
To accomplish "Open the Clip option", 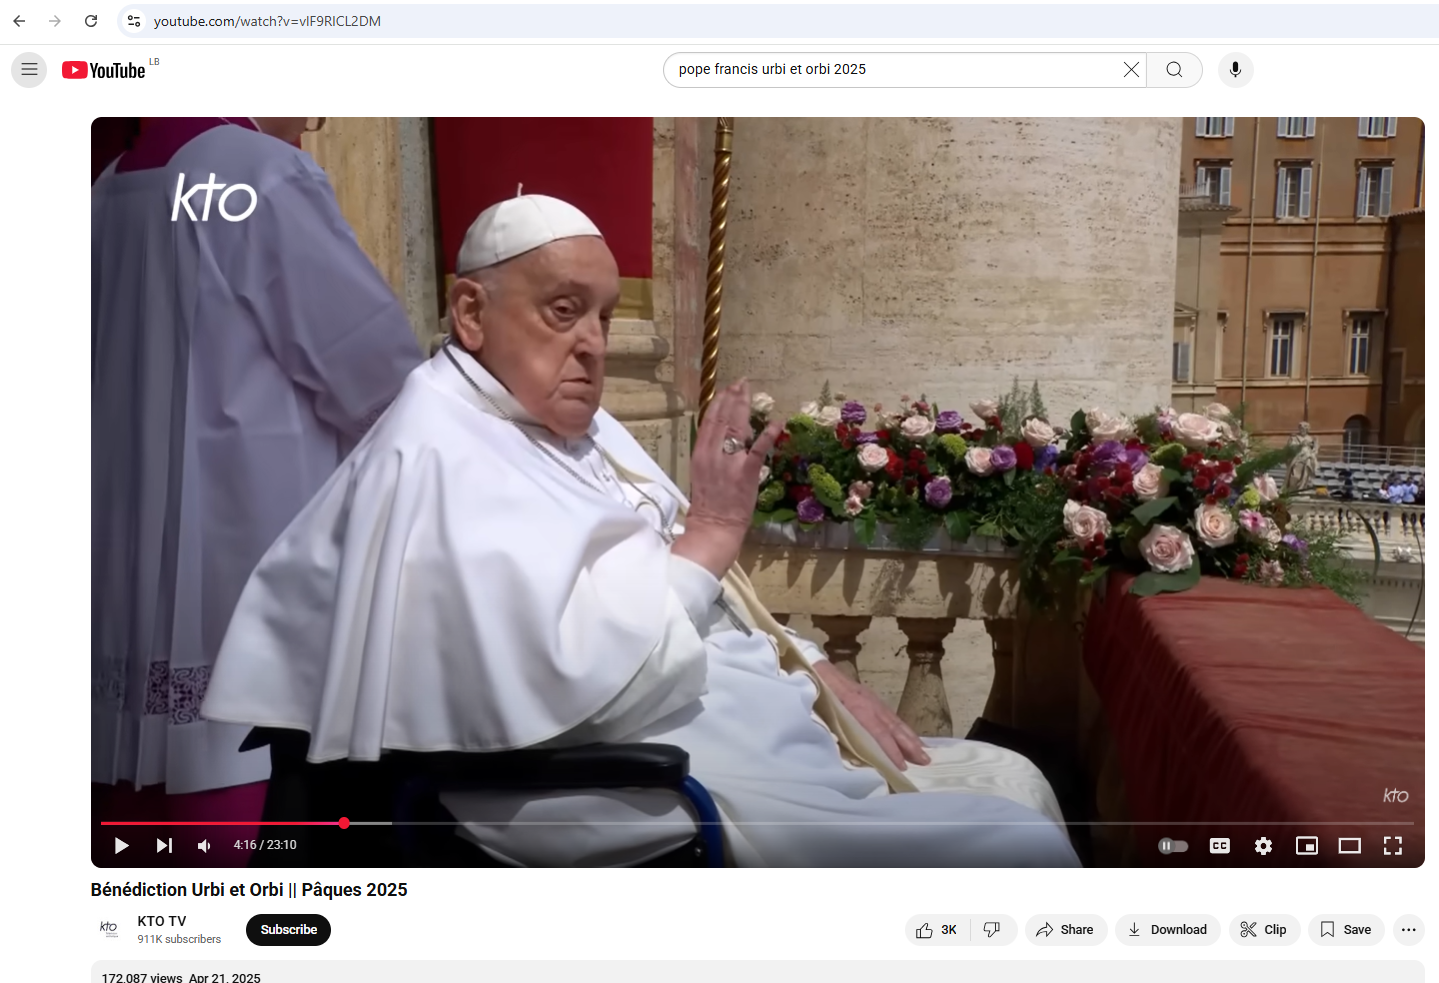I will pos(1264,929).
